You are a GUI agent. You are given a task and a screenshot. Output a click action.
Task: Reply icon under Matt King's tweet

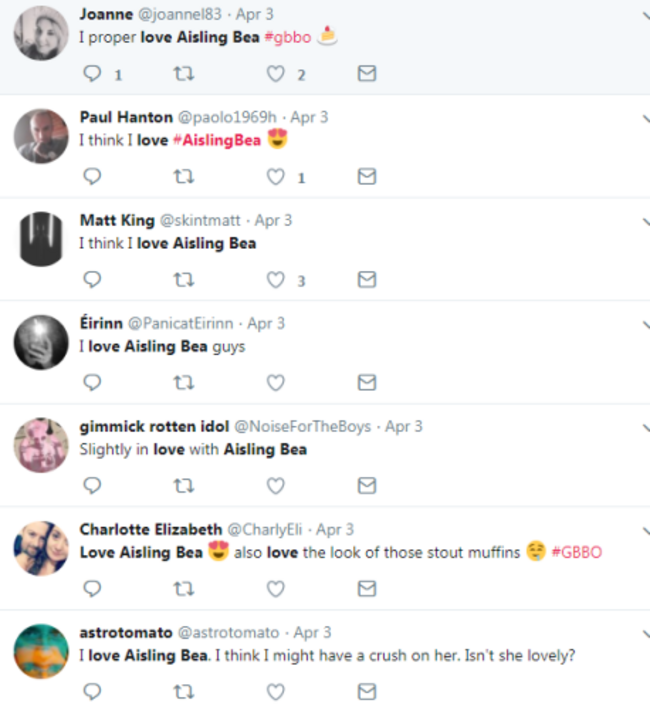point(92,279)
